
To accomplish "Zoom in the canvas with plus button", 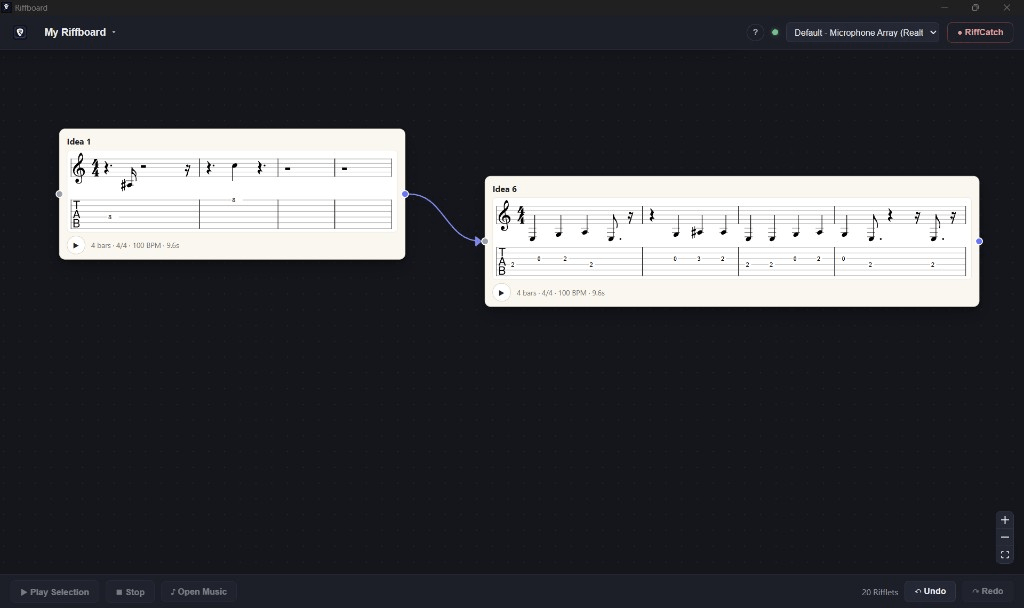I will pyautogui.click(x=1004, y=520).
